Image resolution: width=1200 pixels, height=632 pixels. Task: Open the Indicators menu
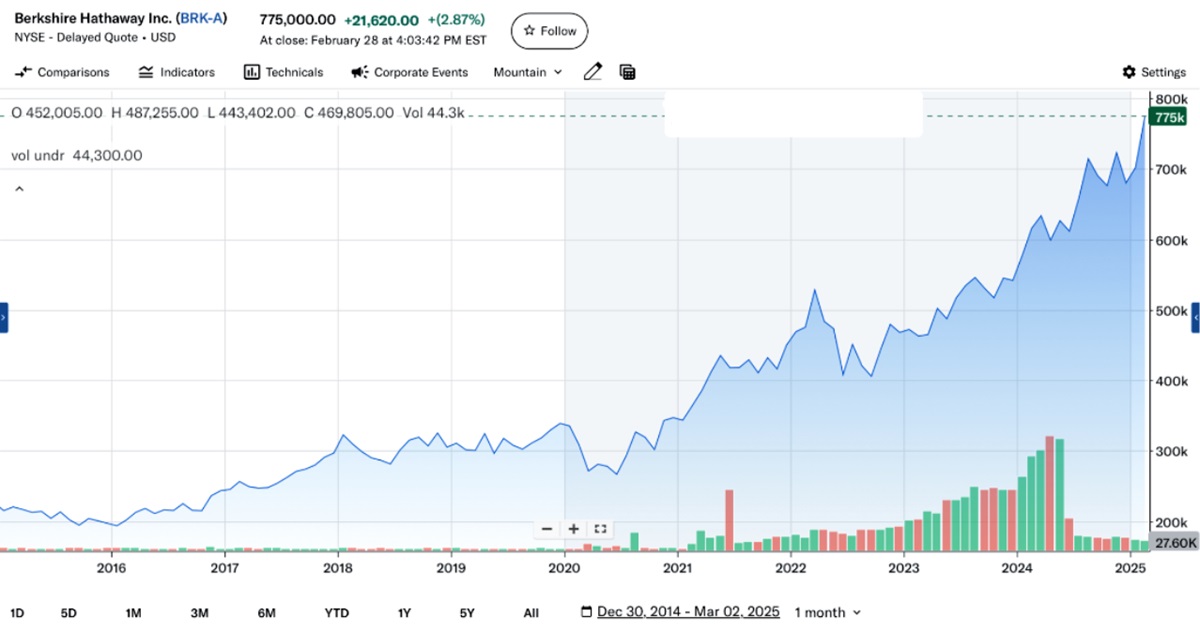click(x=176, y=72)
